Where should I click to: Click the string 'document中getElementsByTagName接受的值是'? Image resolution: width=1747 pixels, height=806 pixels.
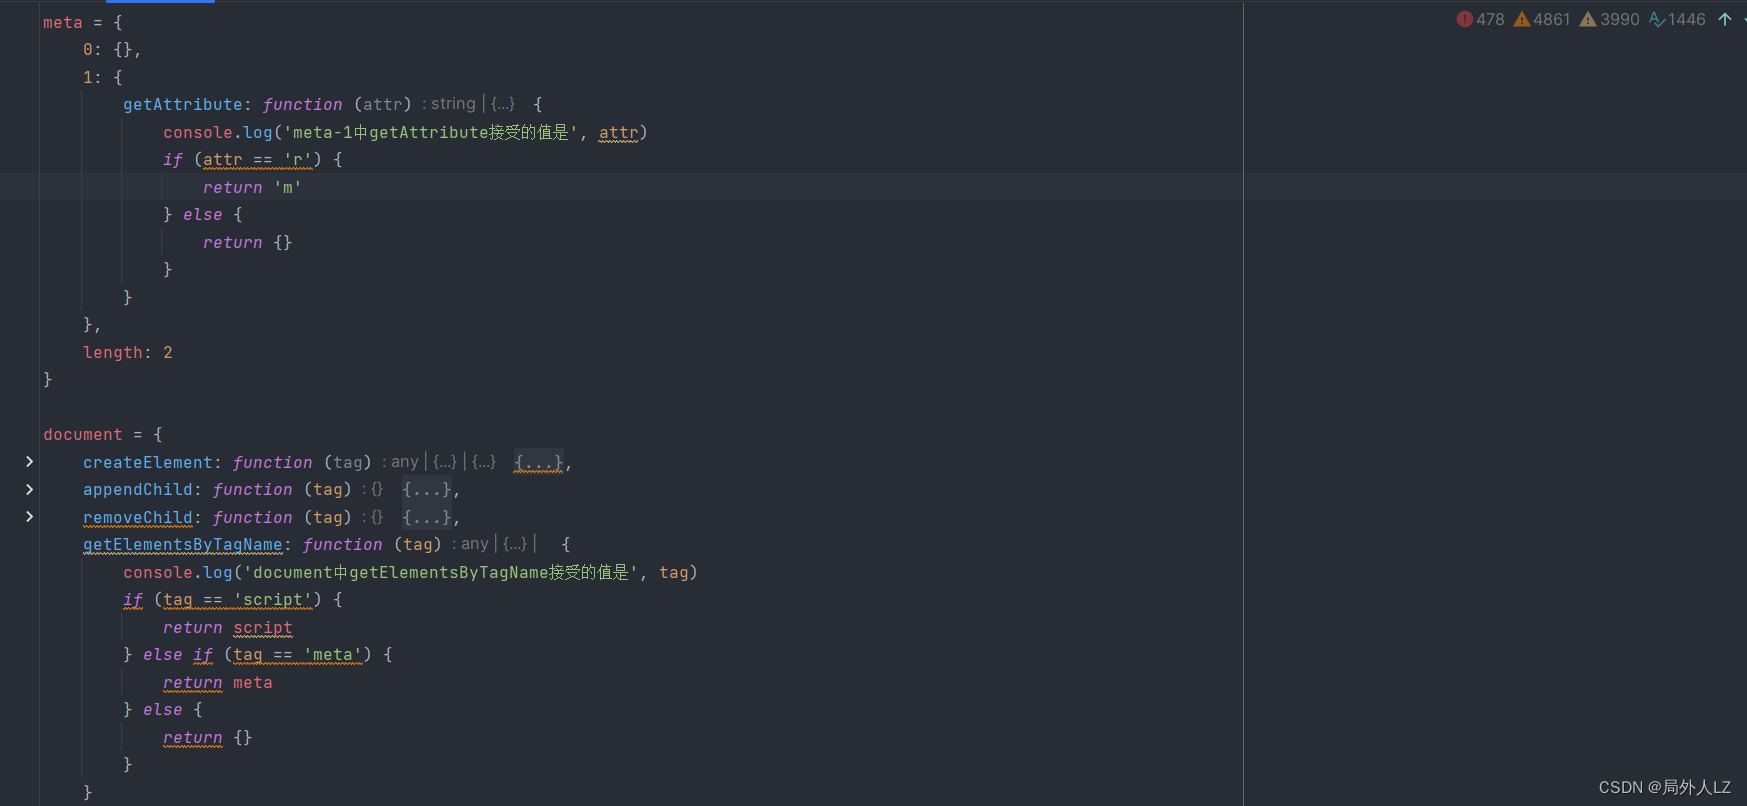coord(441,572)
